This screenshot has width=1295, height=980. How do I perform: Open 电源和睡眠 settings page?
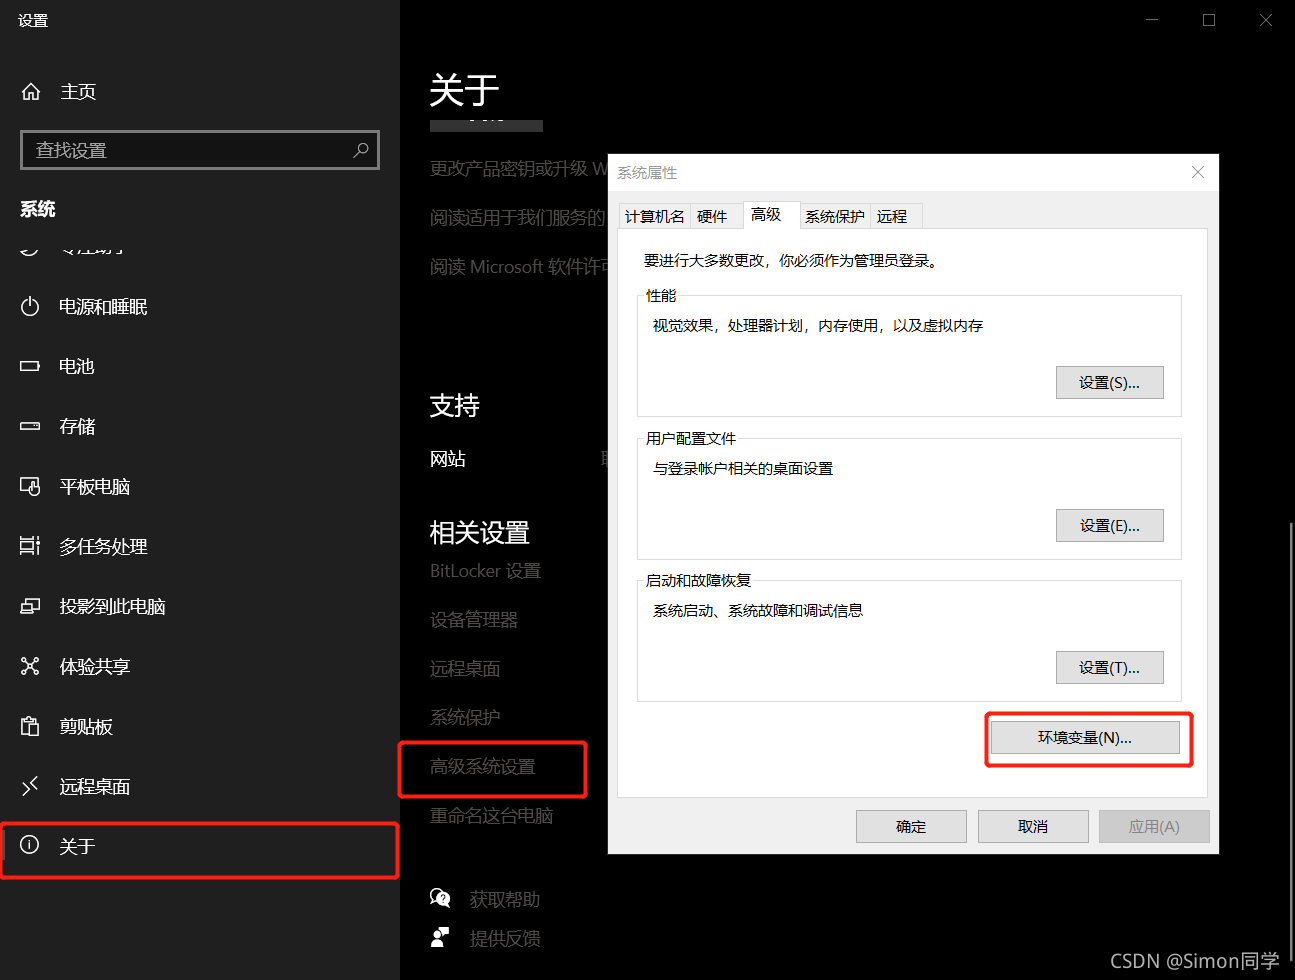[200, 307]
